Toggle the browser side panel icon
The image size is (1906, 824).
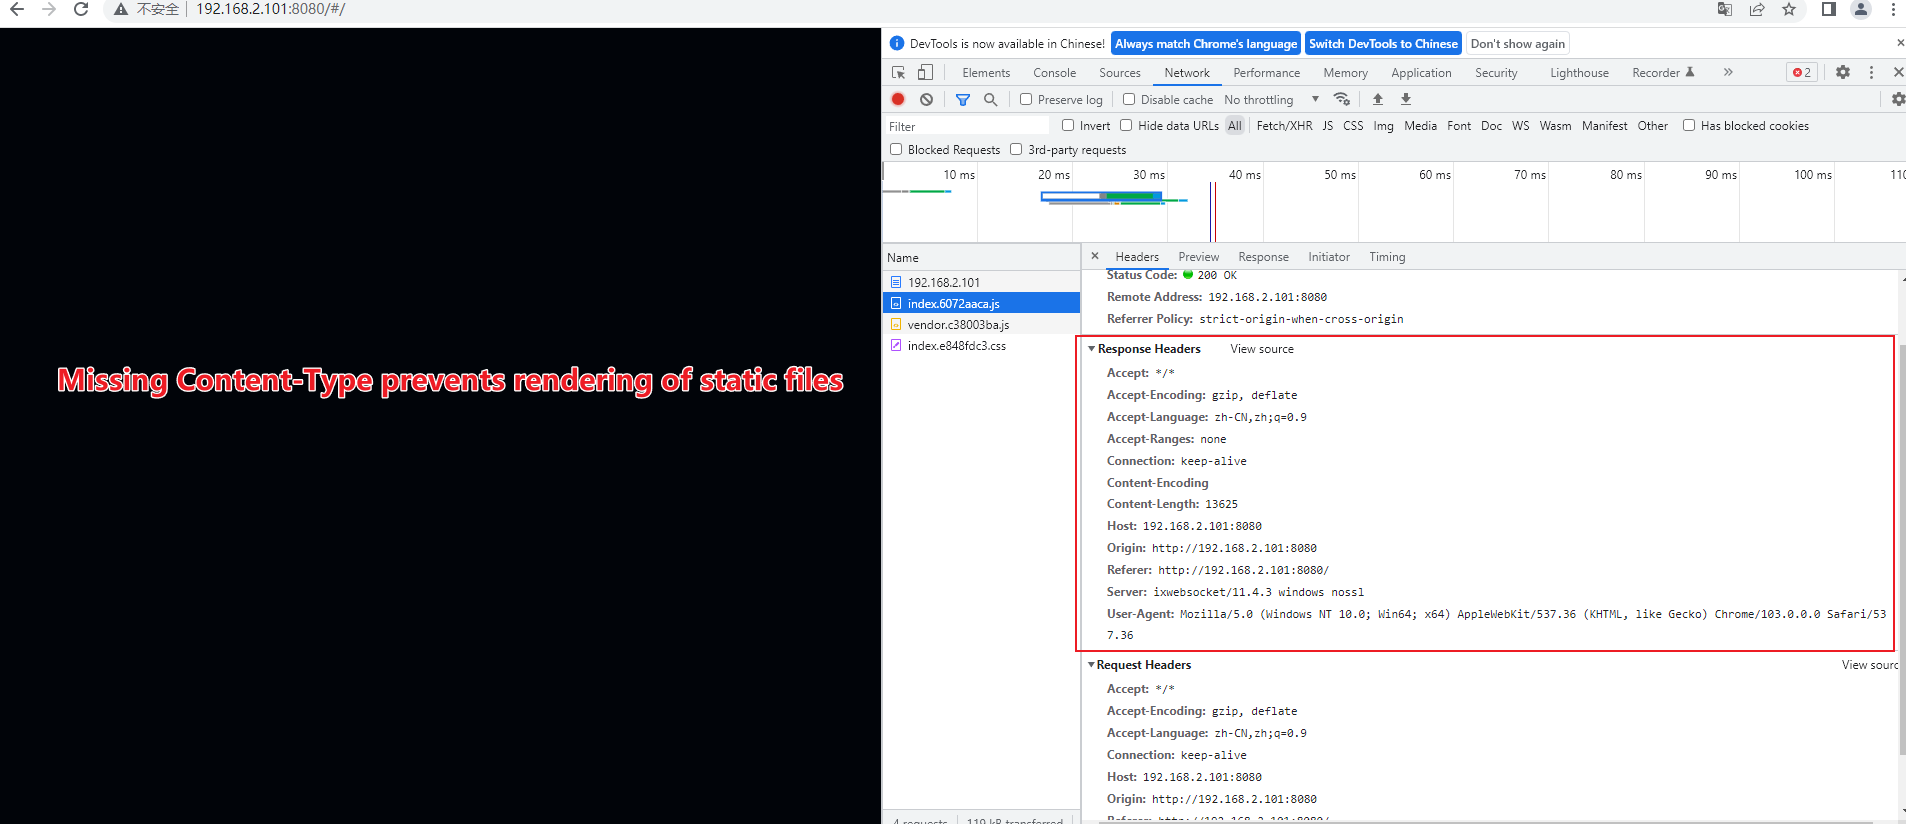click(1829, 9)
